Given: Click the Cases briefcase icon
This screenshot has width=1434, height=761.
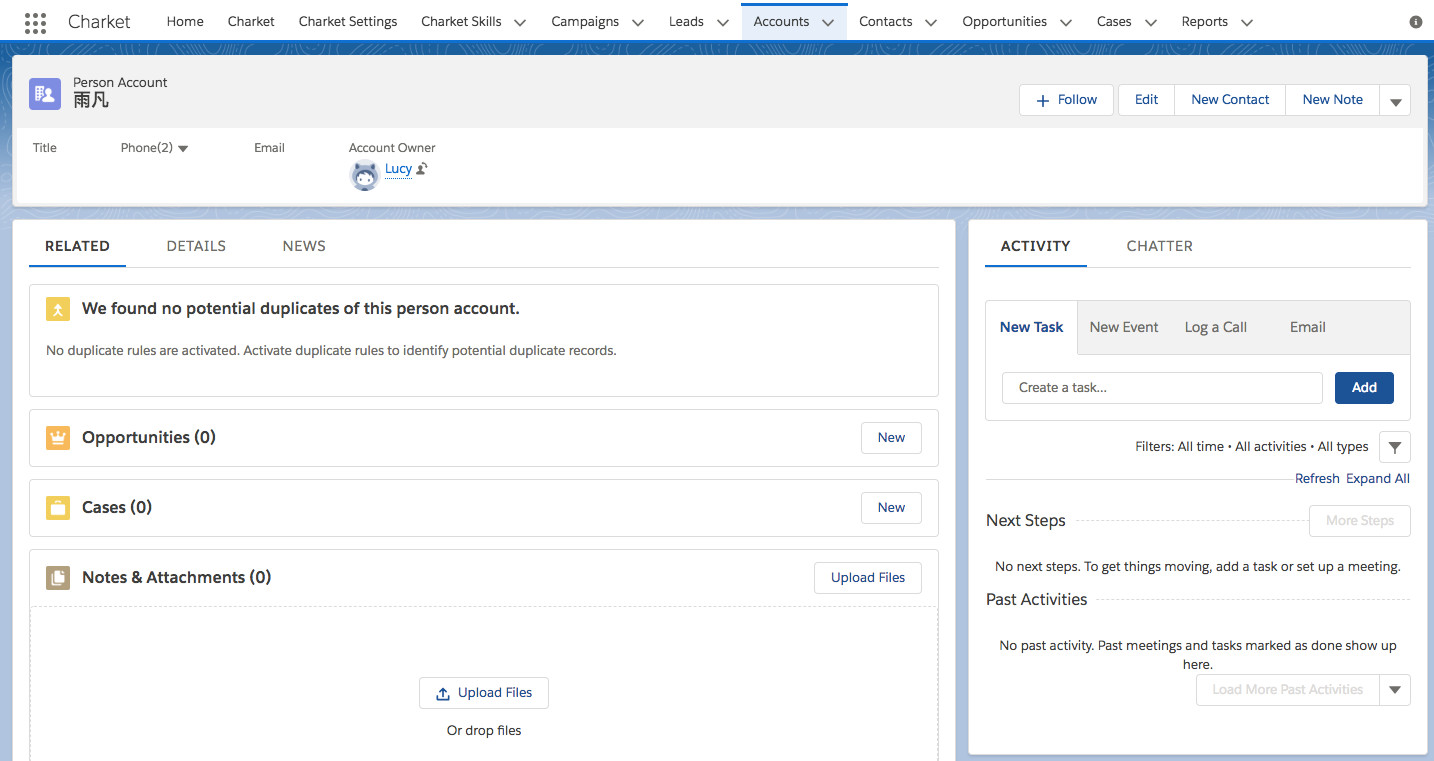Looking at the screenshot, I should (58, 508).
